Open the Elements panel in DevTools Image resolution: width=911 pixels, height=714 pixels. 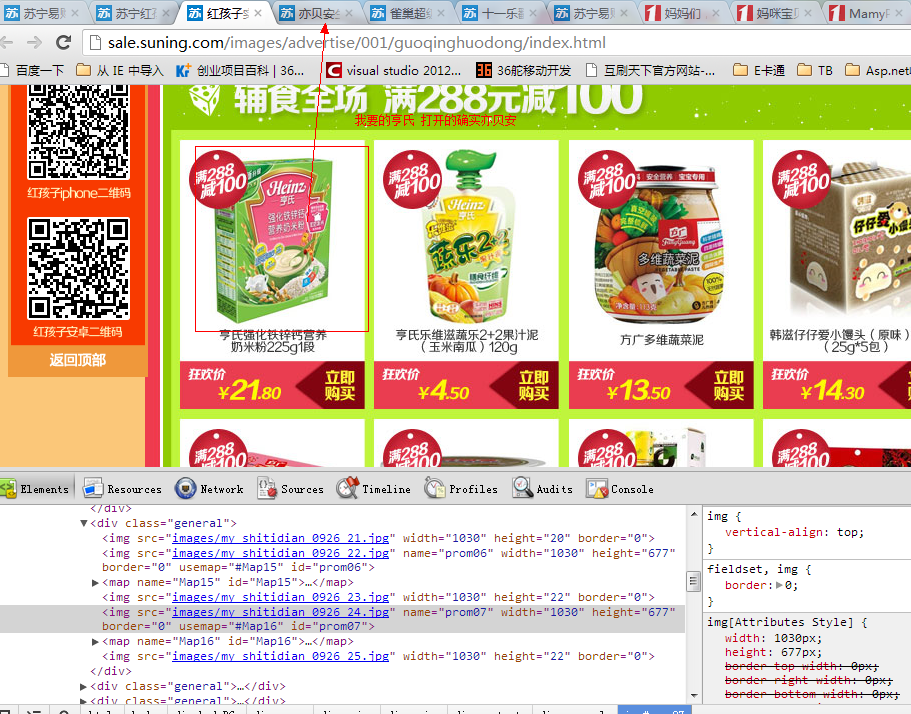(x=35, y=489)
